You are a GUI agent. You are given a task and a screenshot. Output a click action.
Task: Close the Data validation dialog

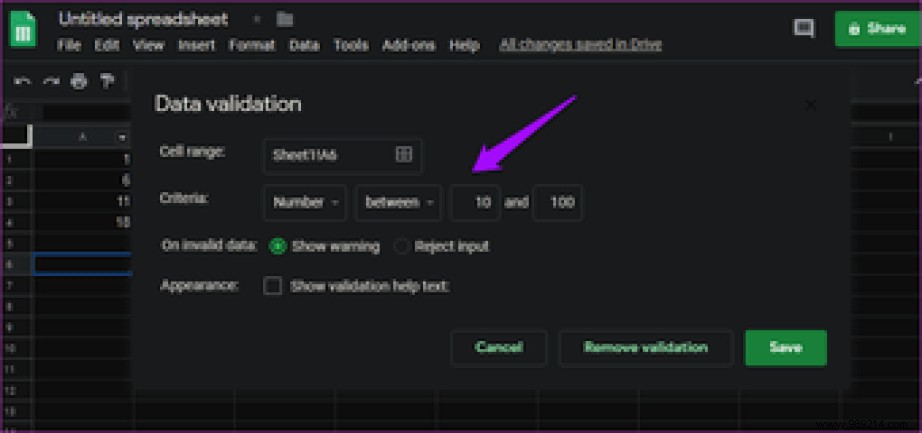tap(811, 106)
